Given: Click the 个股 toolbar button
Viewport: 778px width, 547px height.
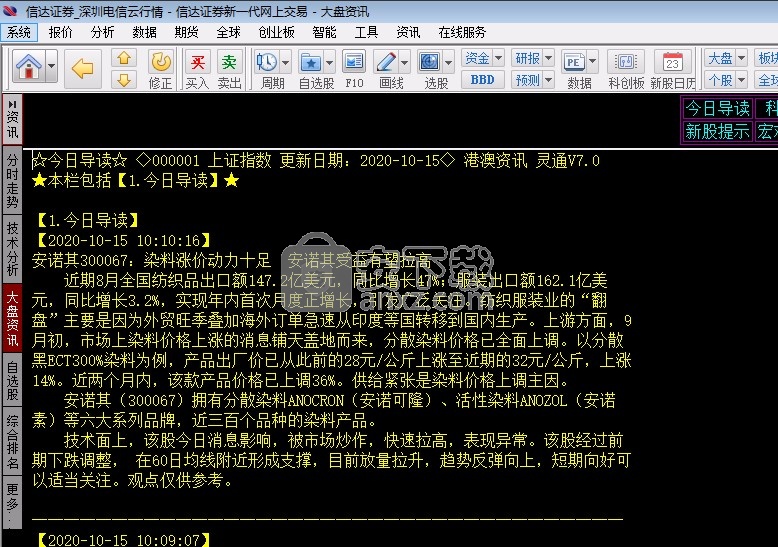Looking at the screenshot, I should click(720, 79).
